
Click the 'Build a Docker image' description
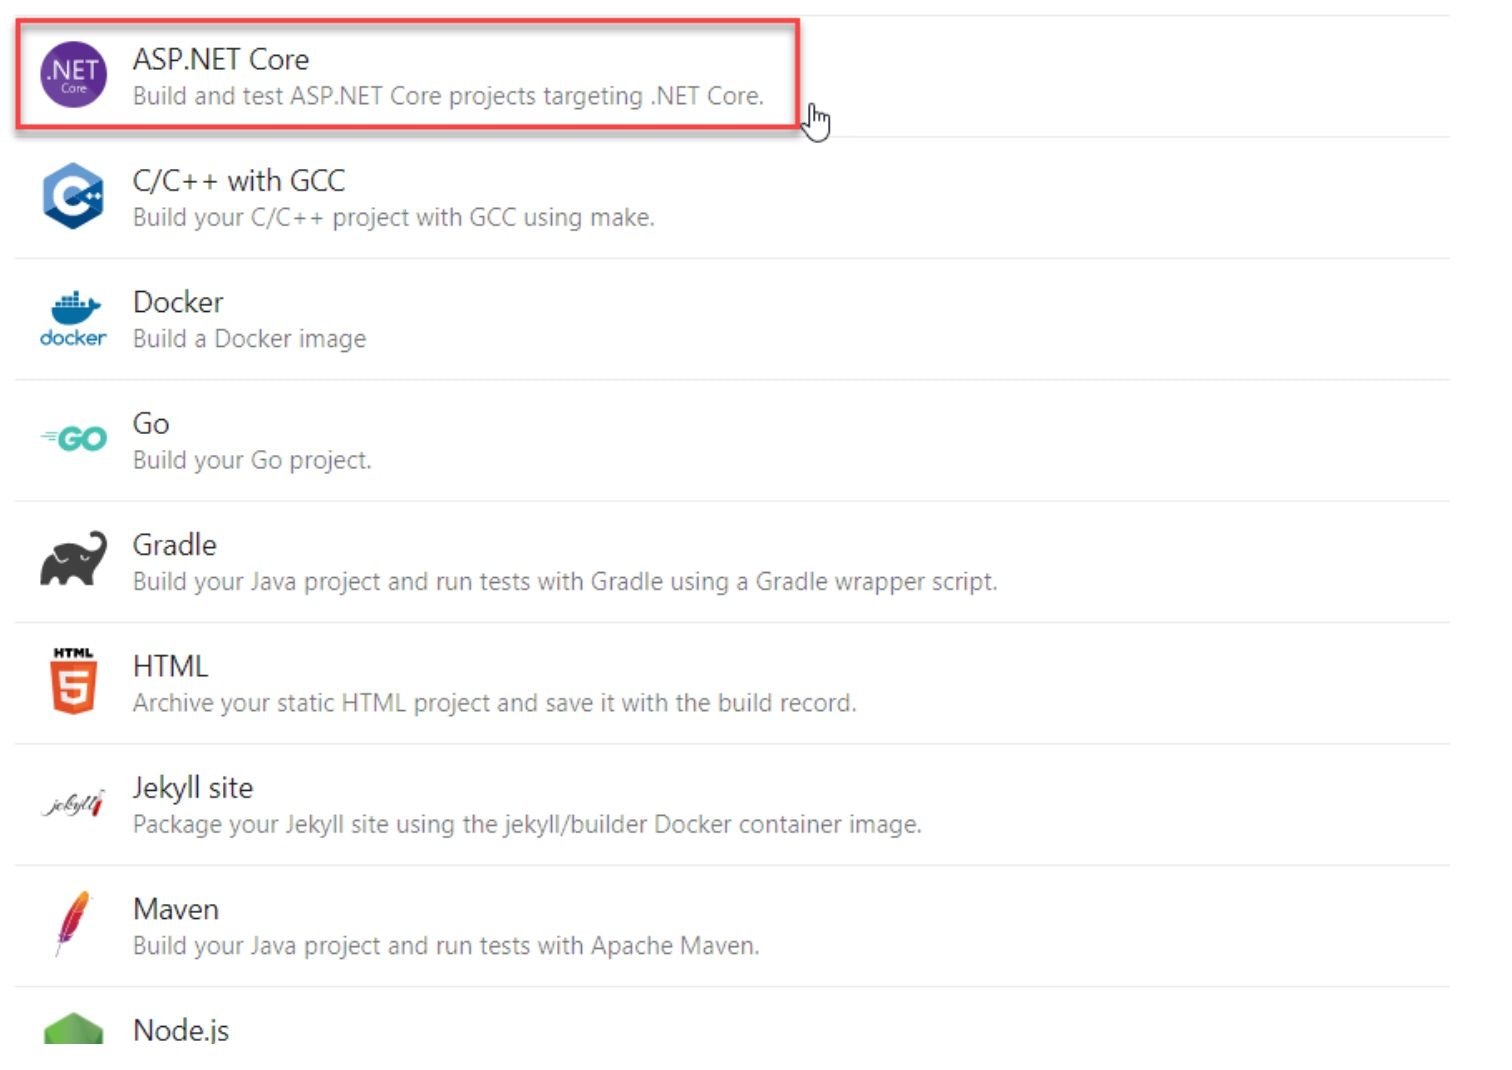point(249,339)
